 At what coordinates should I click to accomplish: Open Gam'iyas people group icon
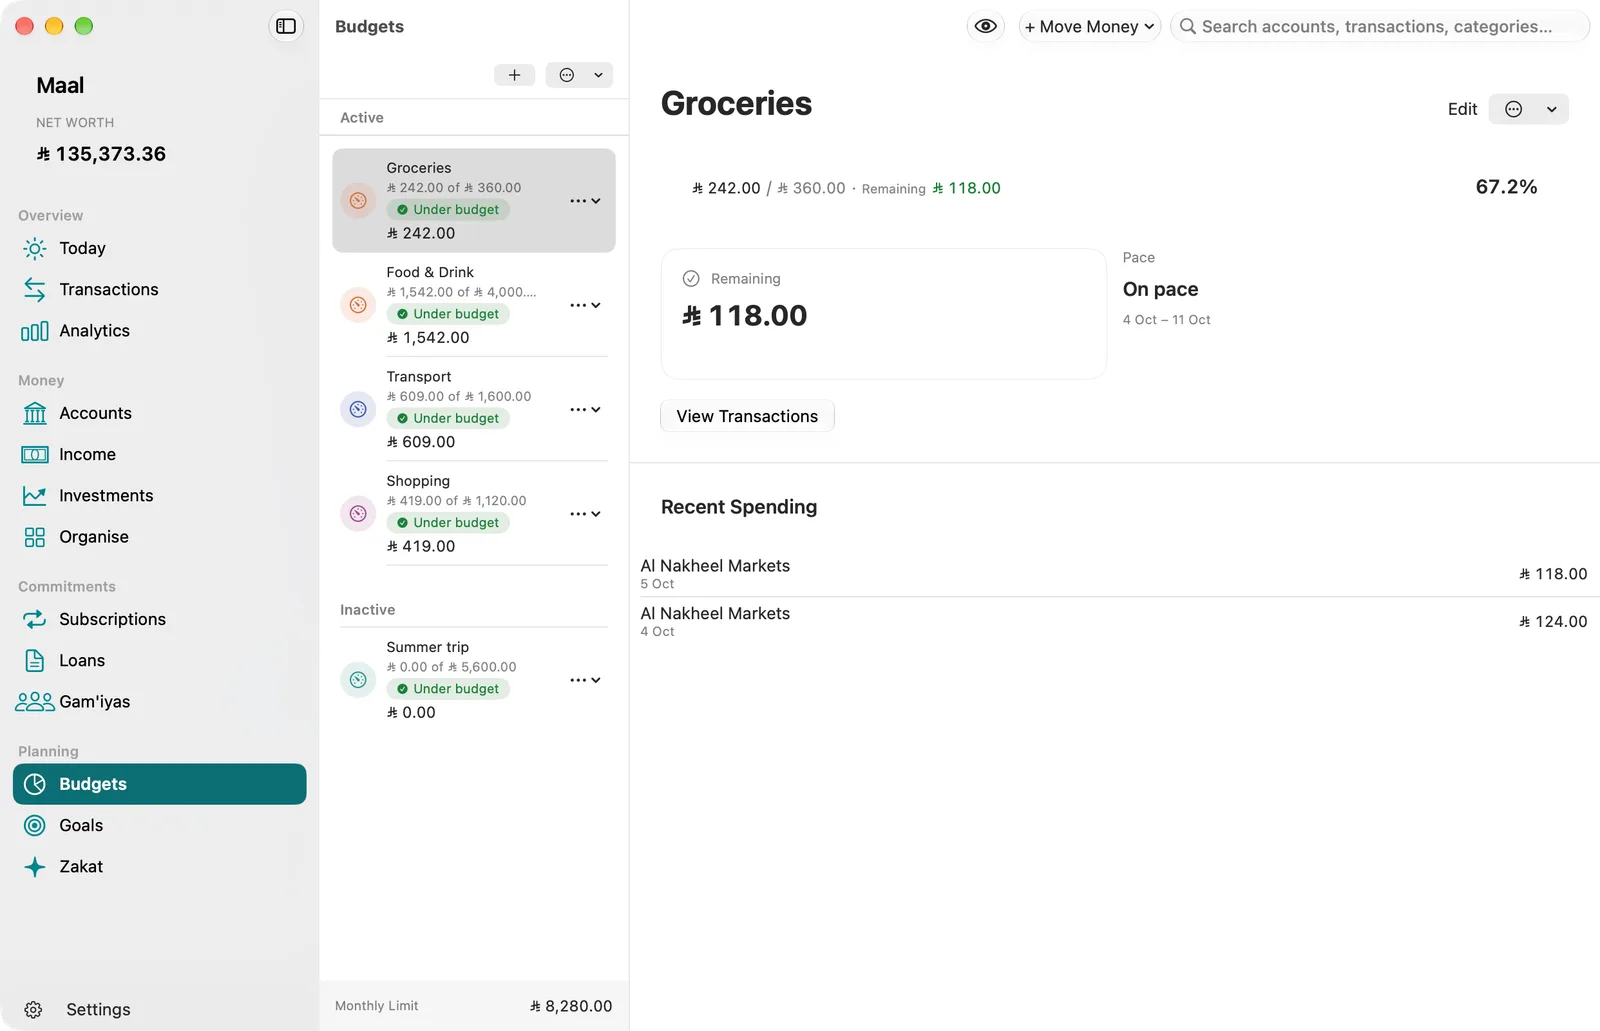[35, 702]
